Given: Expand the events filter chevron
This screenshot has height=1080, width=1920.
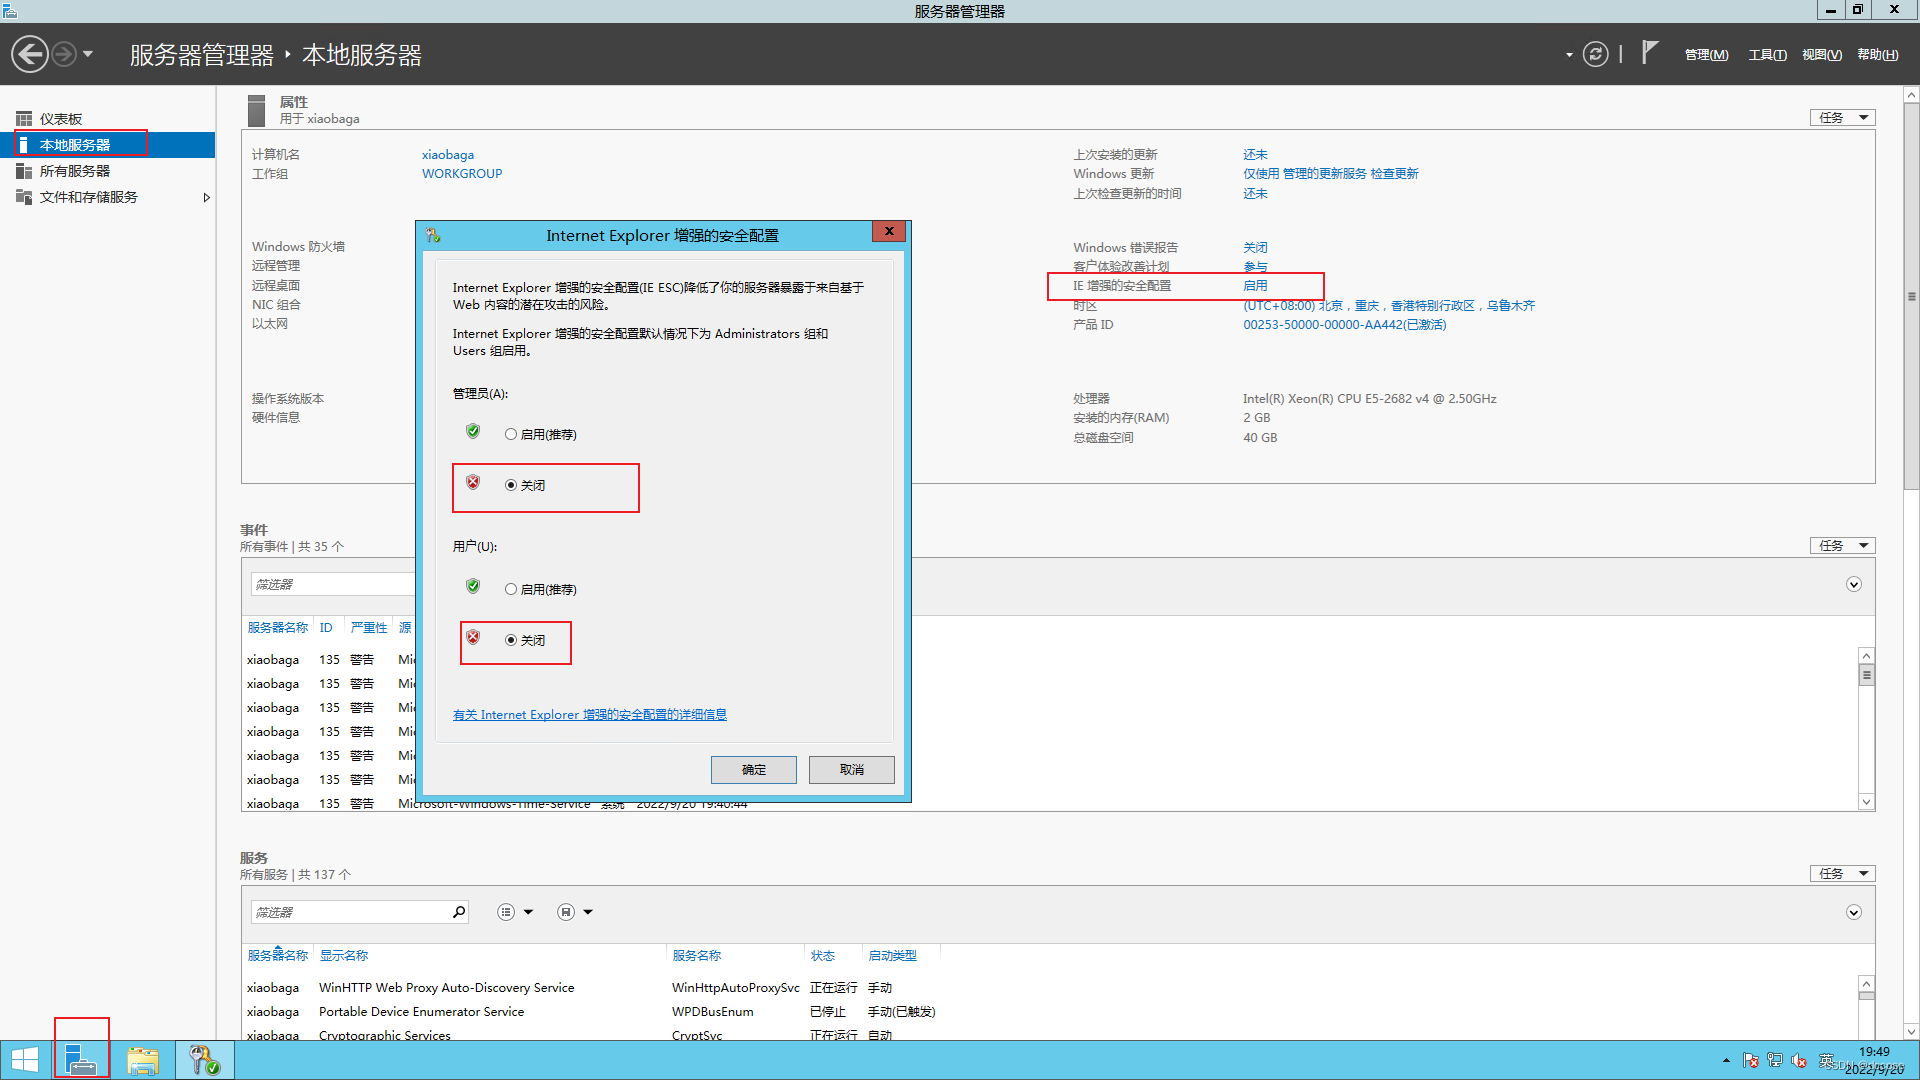Looking at the screenshot, I should [1853, 584].
